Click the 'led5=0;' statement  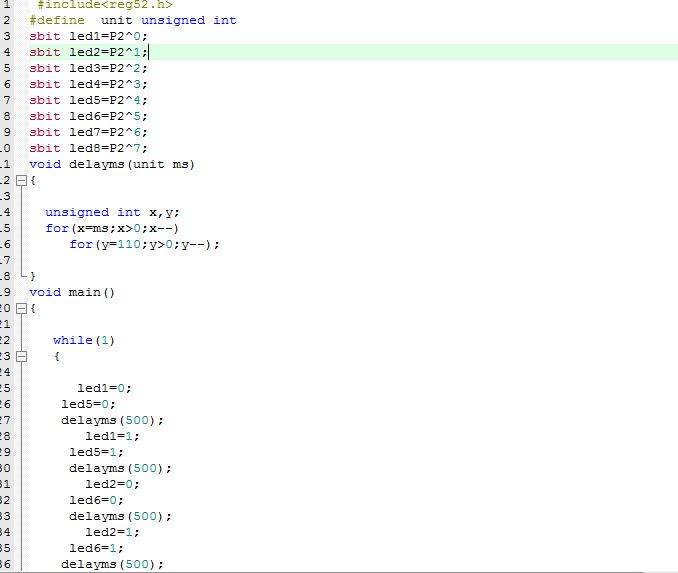click(88, 404)
